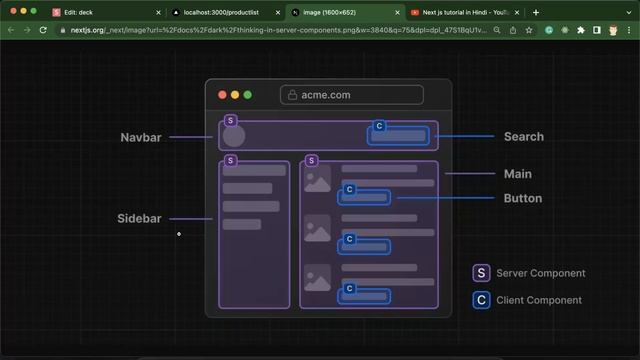Screen dimensions: 640x360
Task: Close the Next js tutorial tab
Action: point(517,13)
